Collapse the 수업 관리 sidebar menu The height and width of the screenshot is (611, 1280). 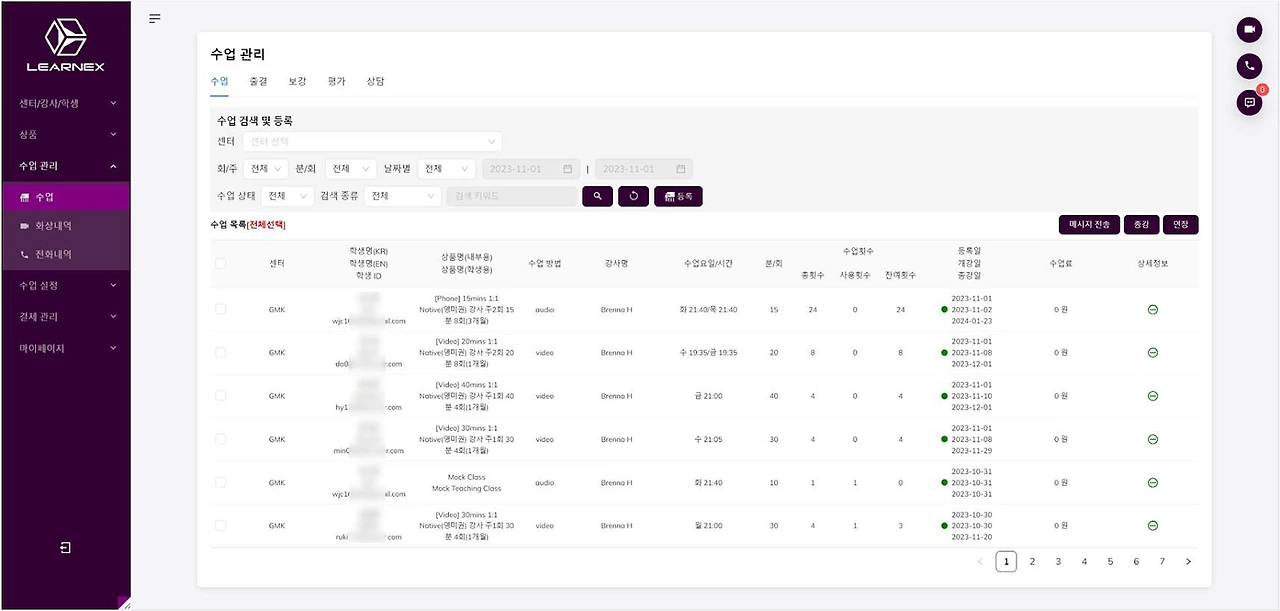[65, 166]
